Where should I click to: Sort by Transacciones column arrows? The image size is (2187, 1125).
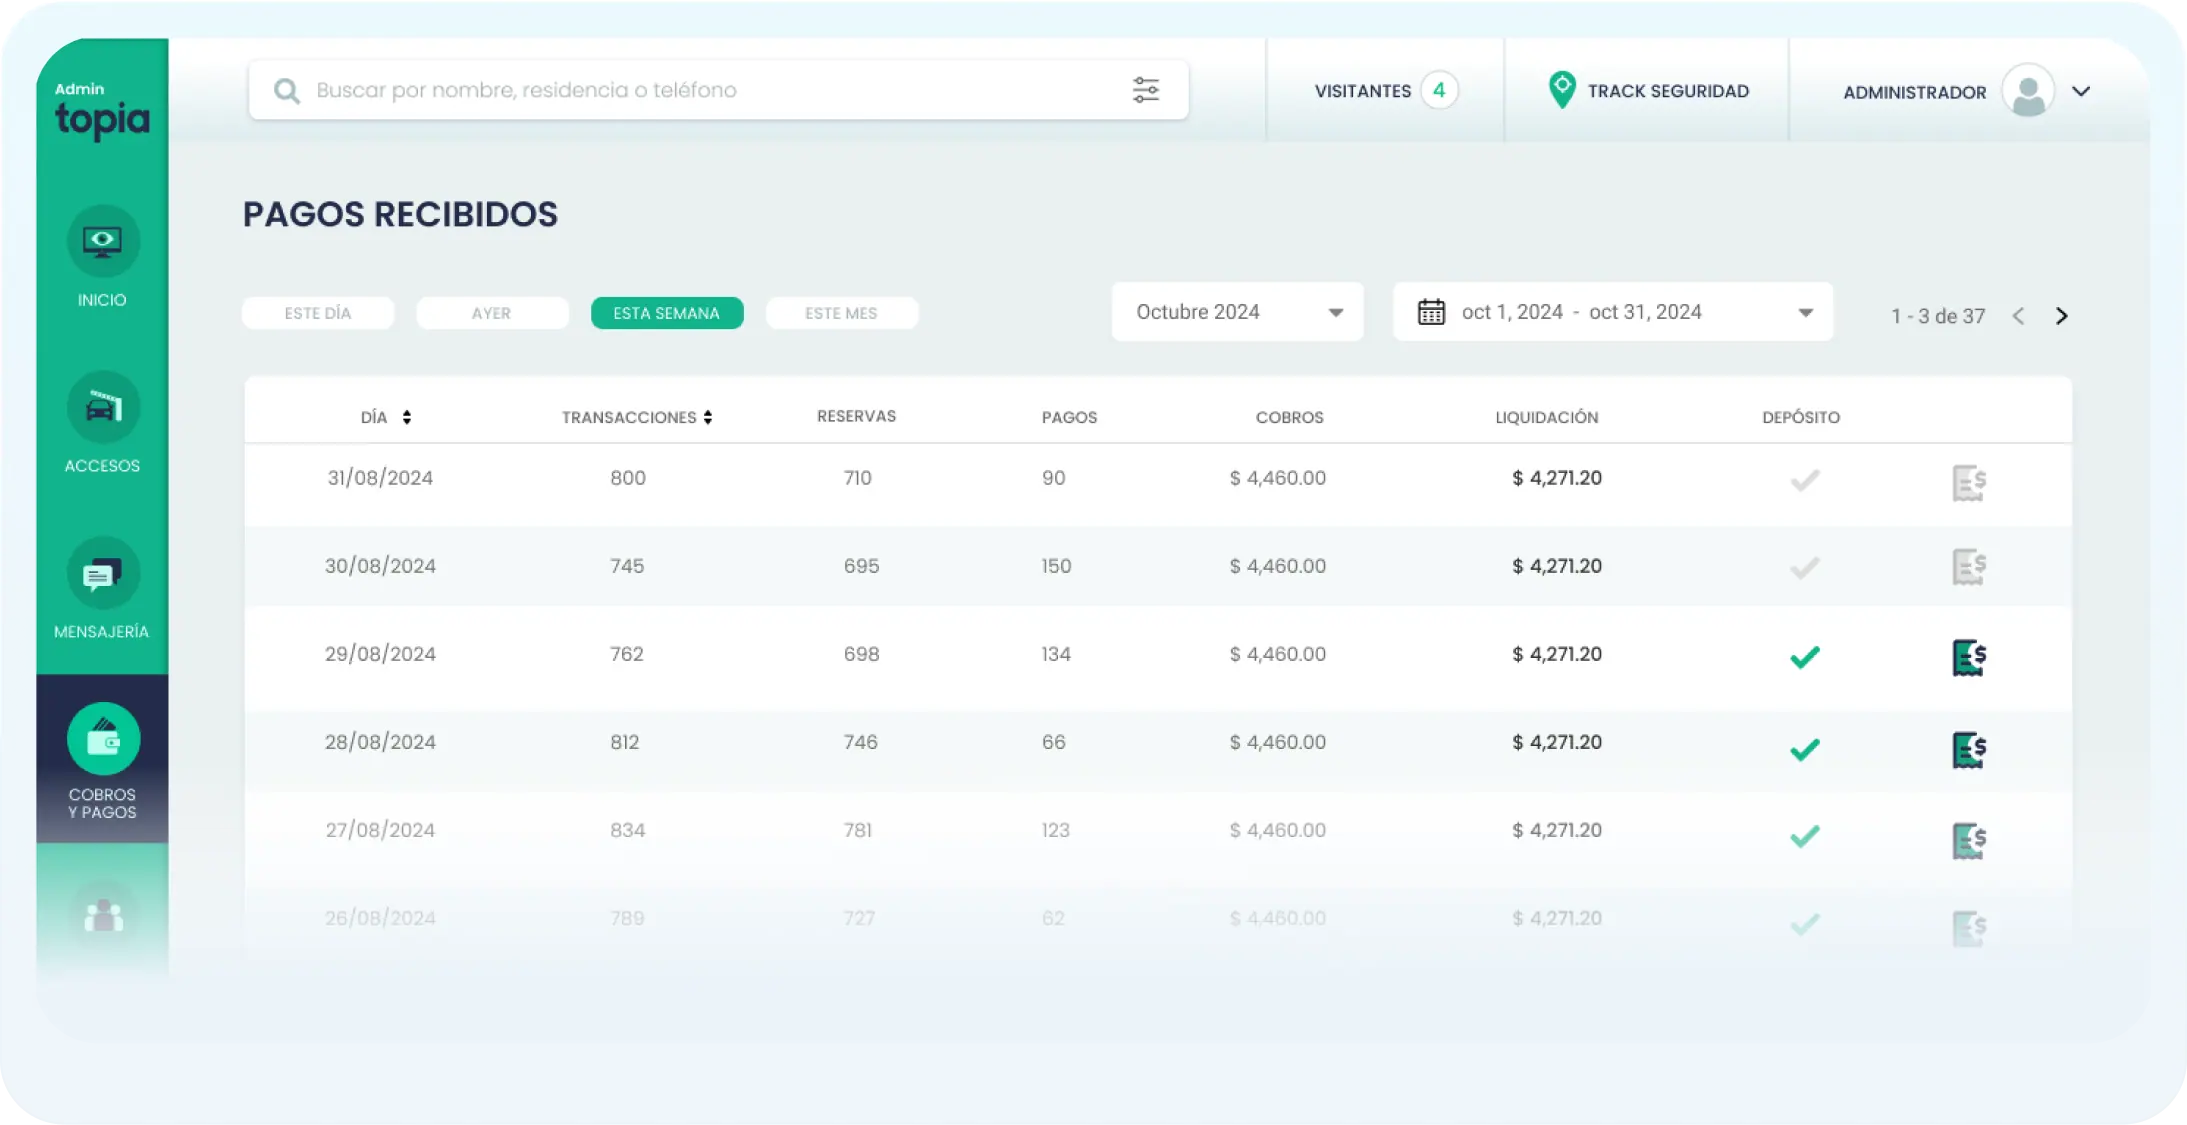click(708, 417)
